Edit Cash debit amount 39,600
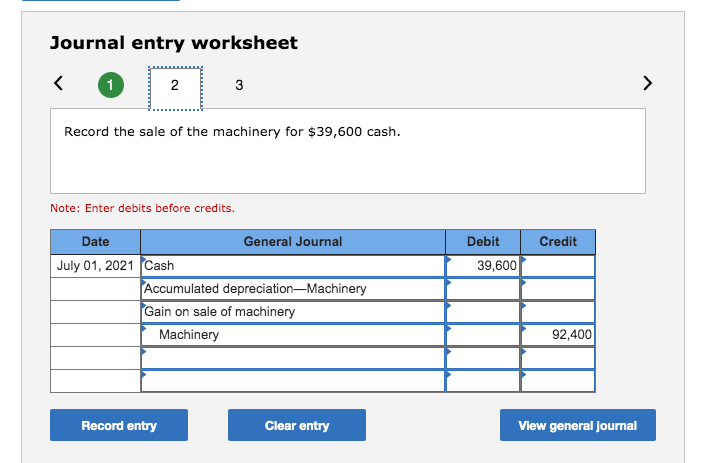725x463 pixels. 483,266
